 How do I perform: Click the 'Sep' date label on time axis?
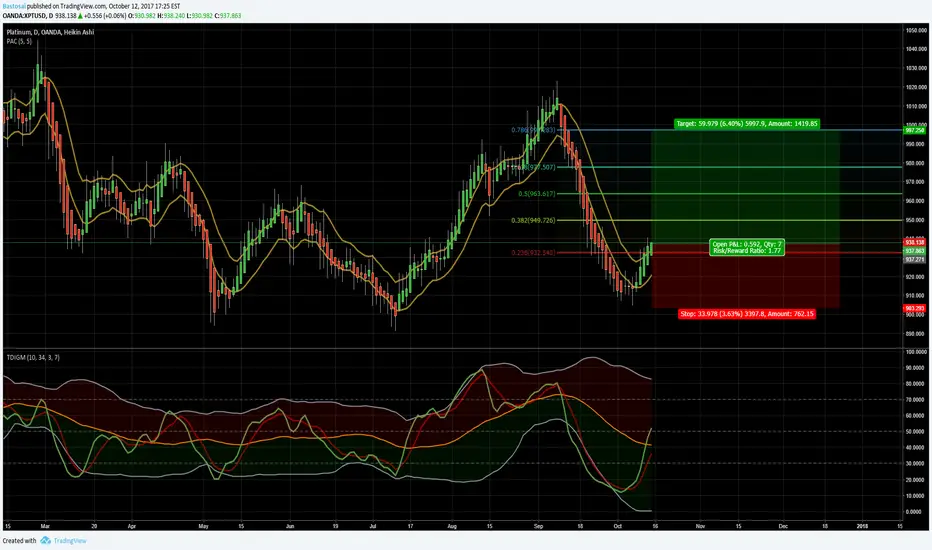[539, 526]
